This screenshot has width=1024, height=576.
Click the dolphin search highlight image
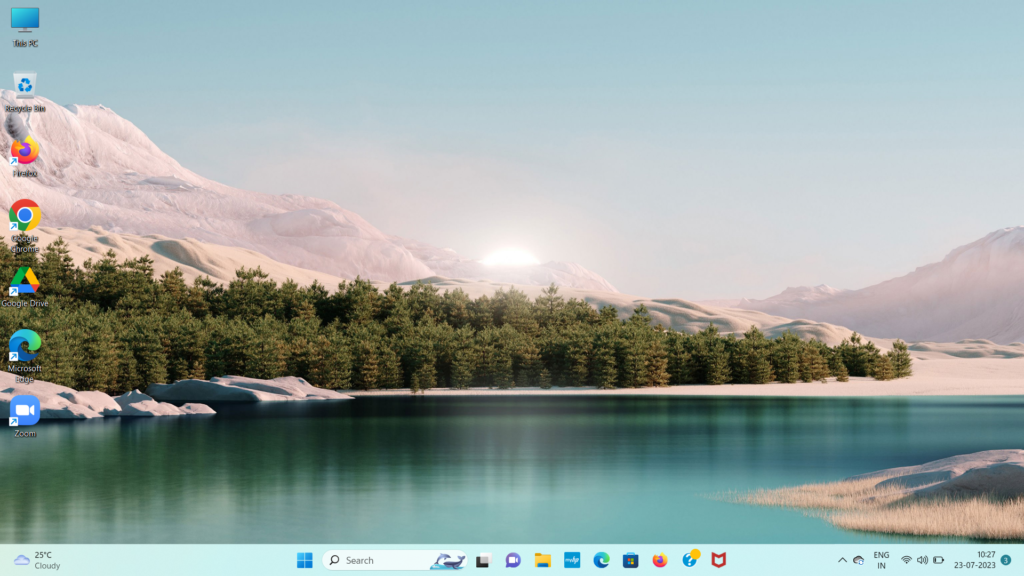point(448,560)
